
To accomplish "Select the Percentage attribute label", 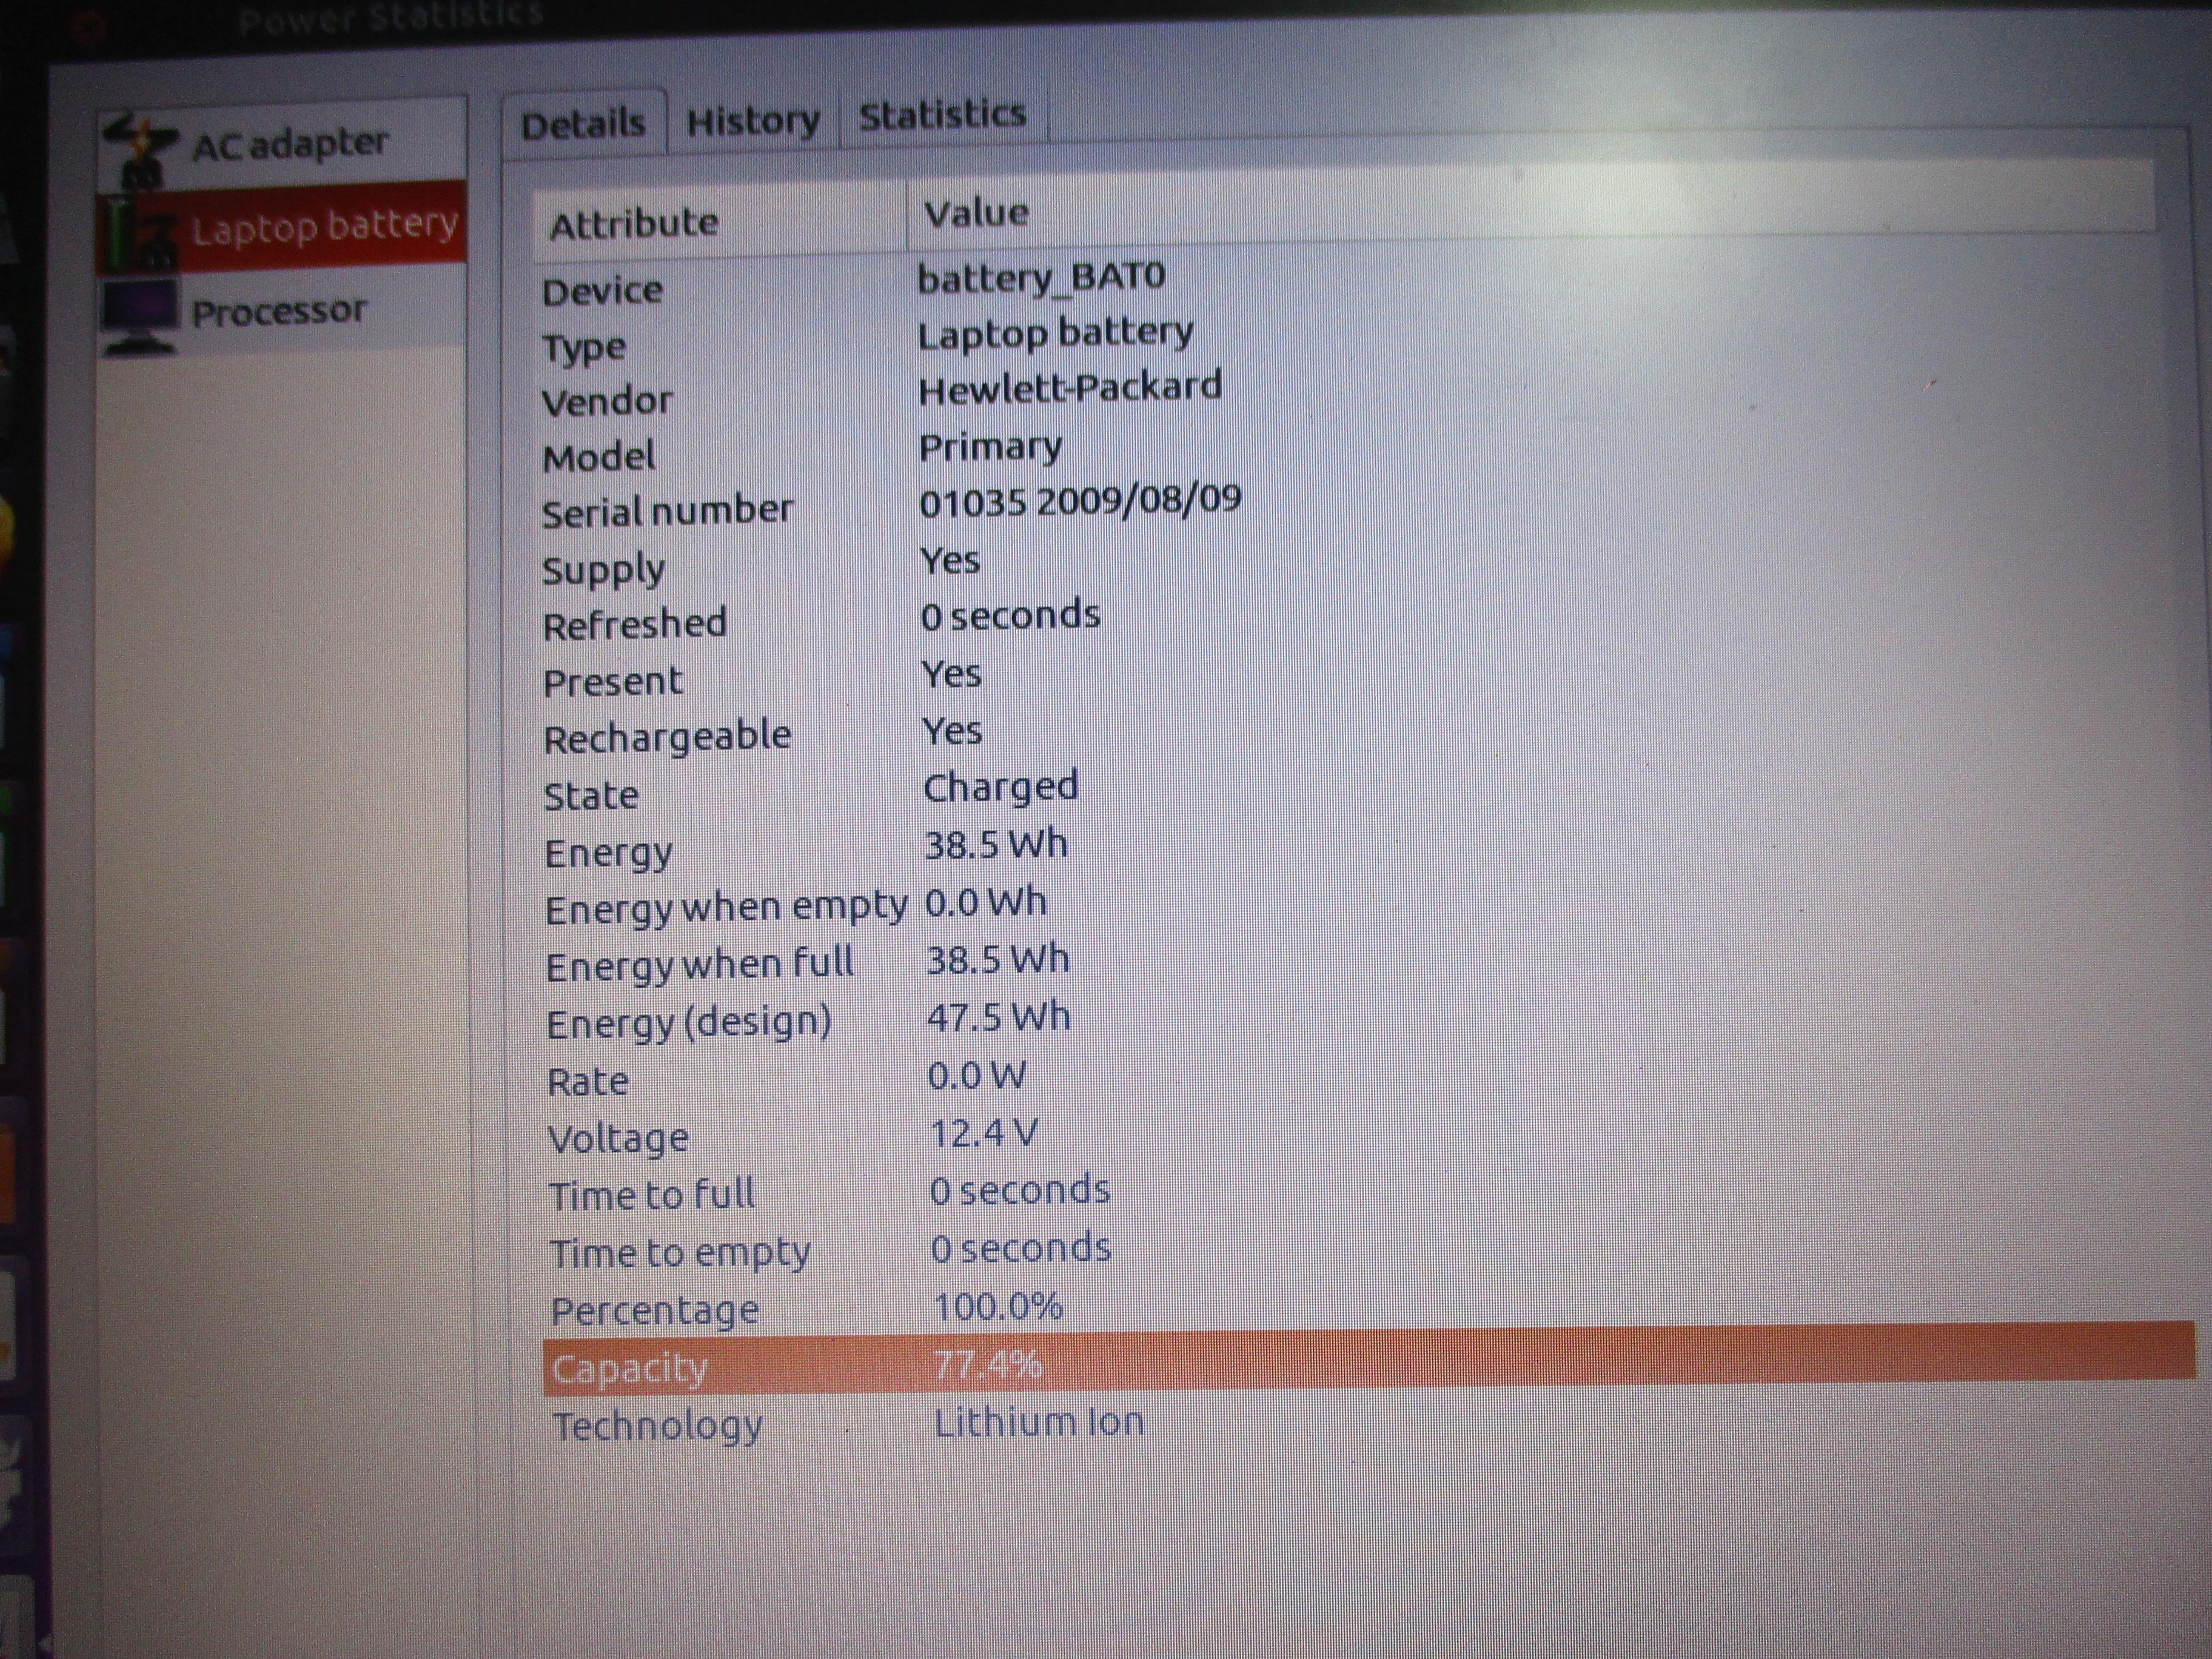I will 655,1311.
